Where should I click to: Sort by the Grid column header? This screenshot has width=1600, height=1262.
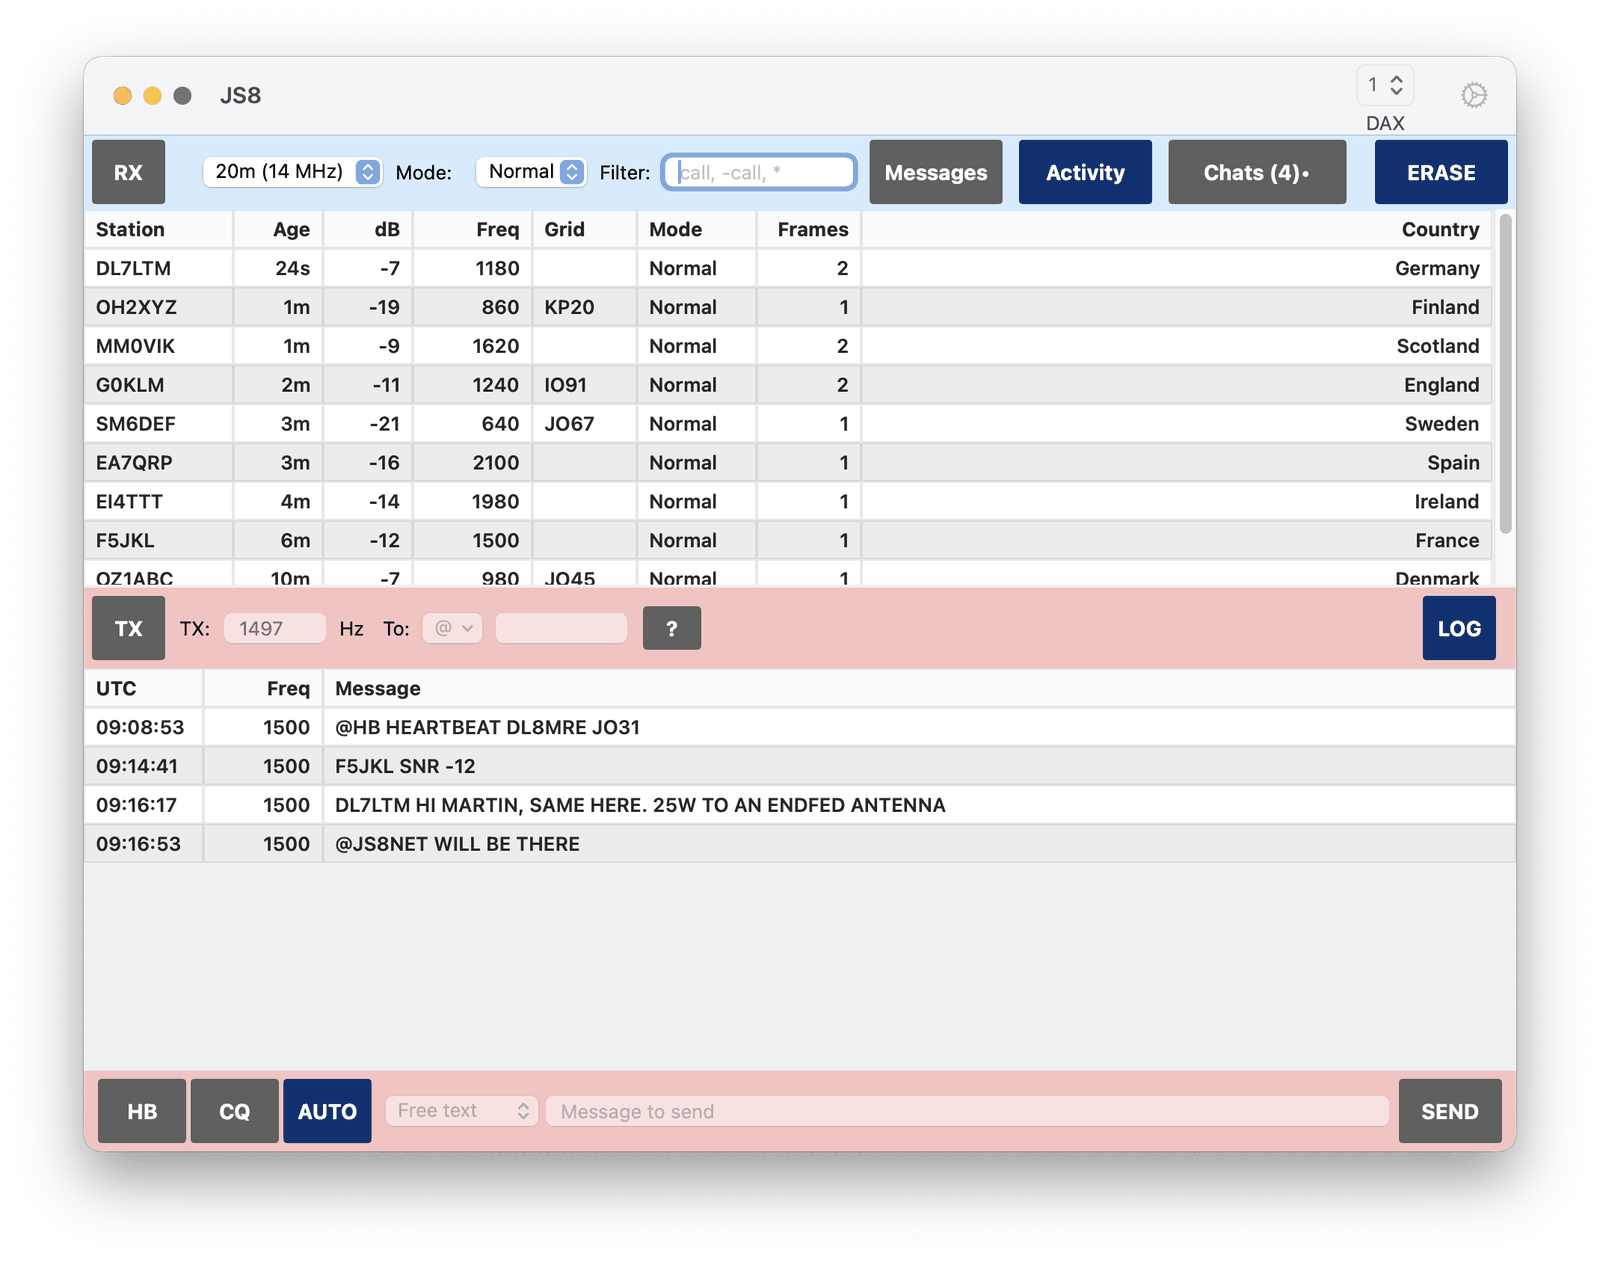(x=585, y=229)
